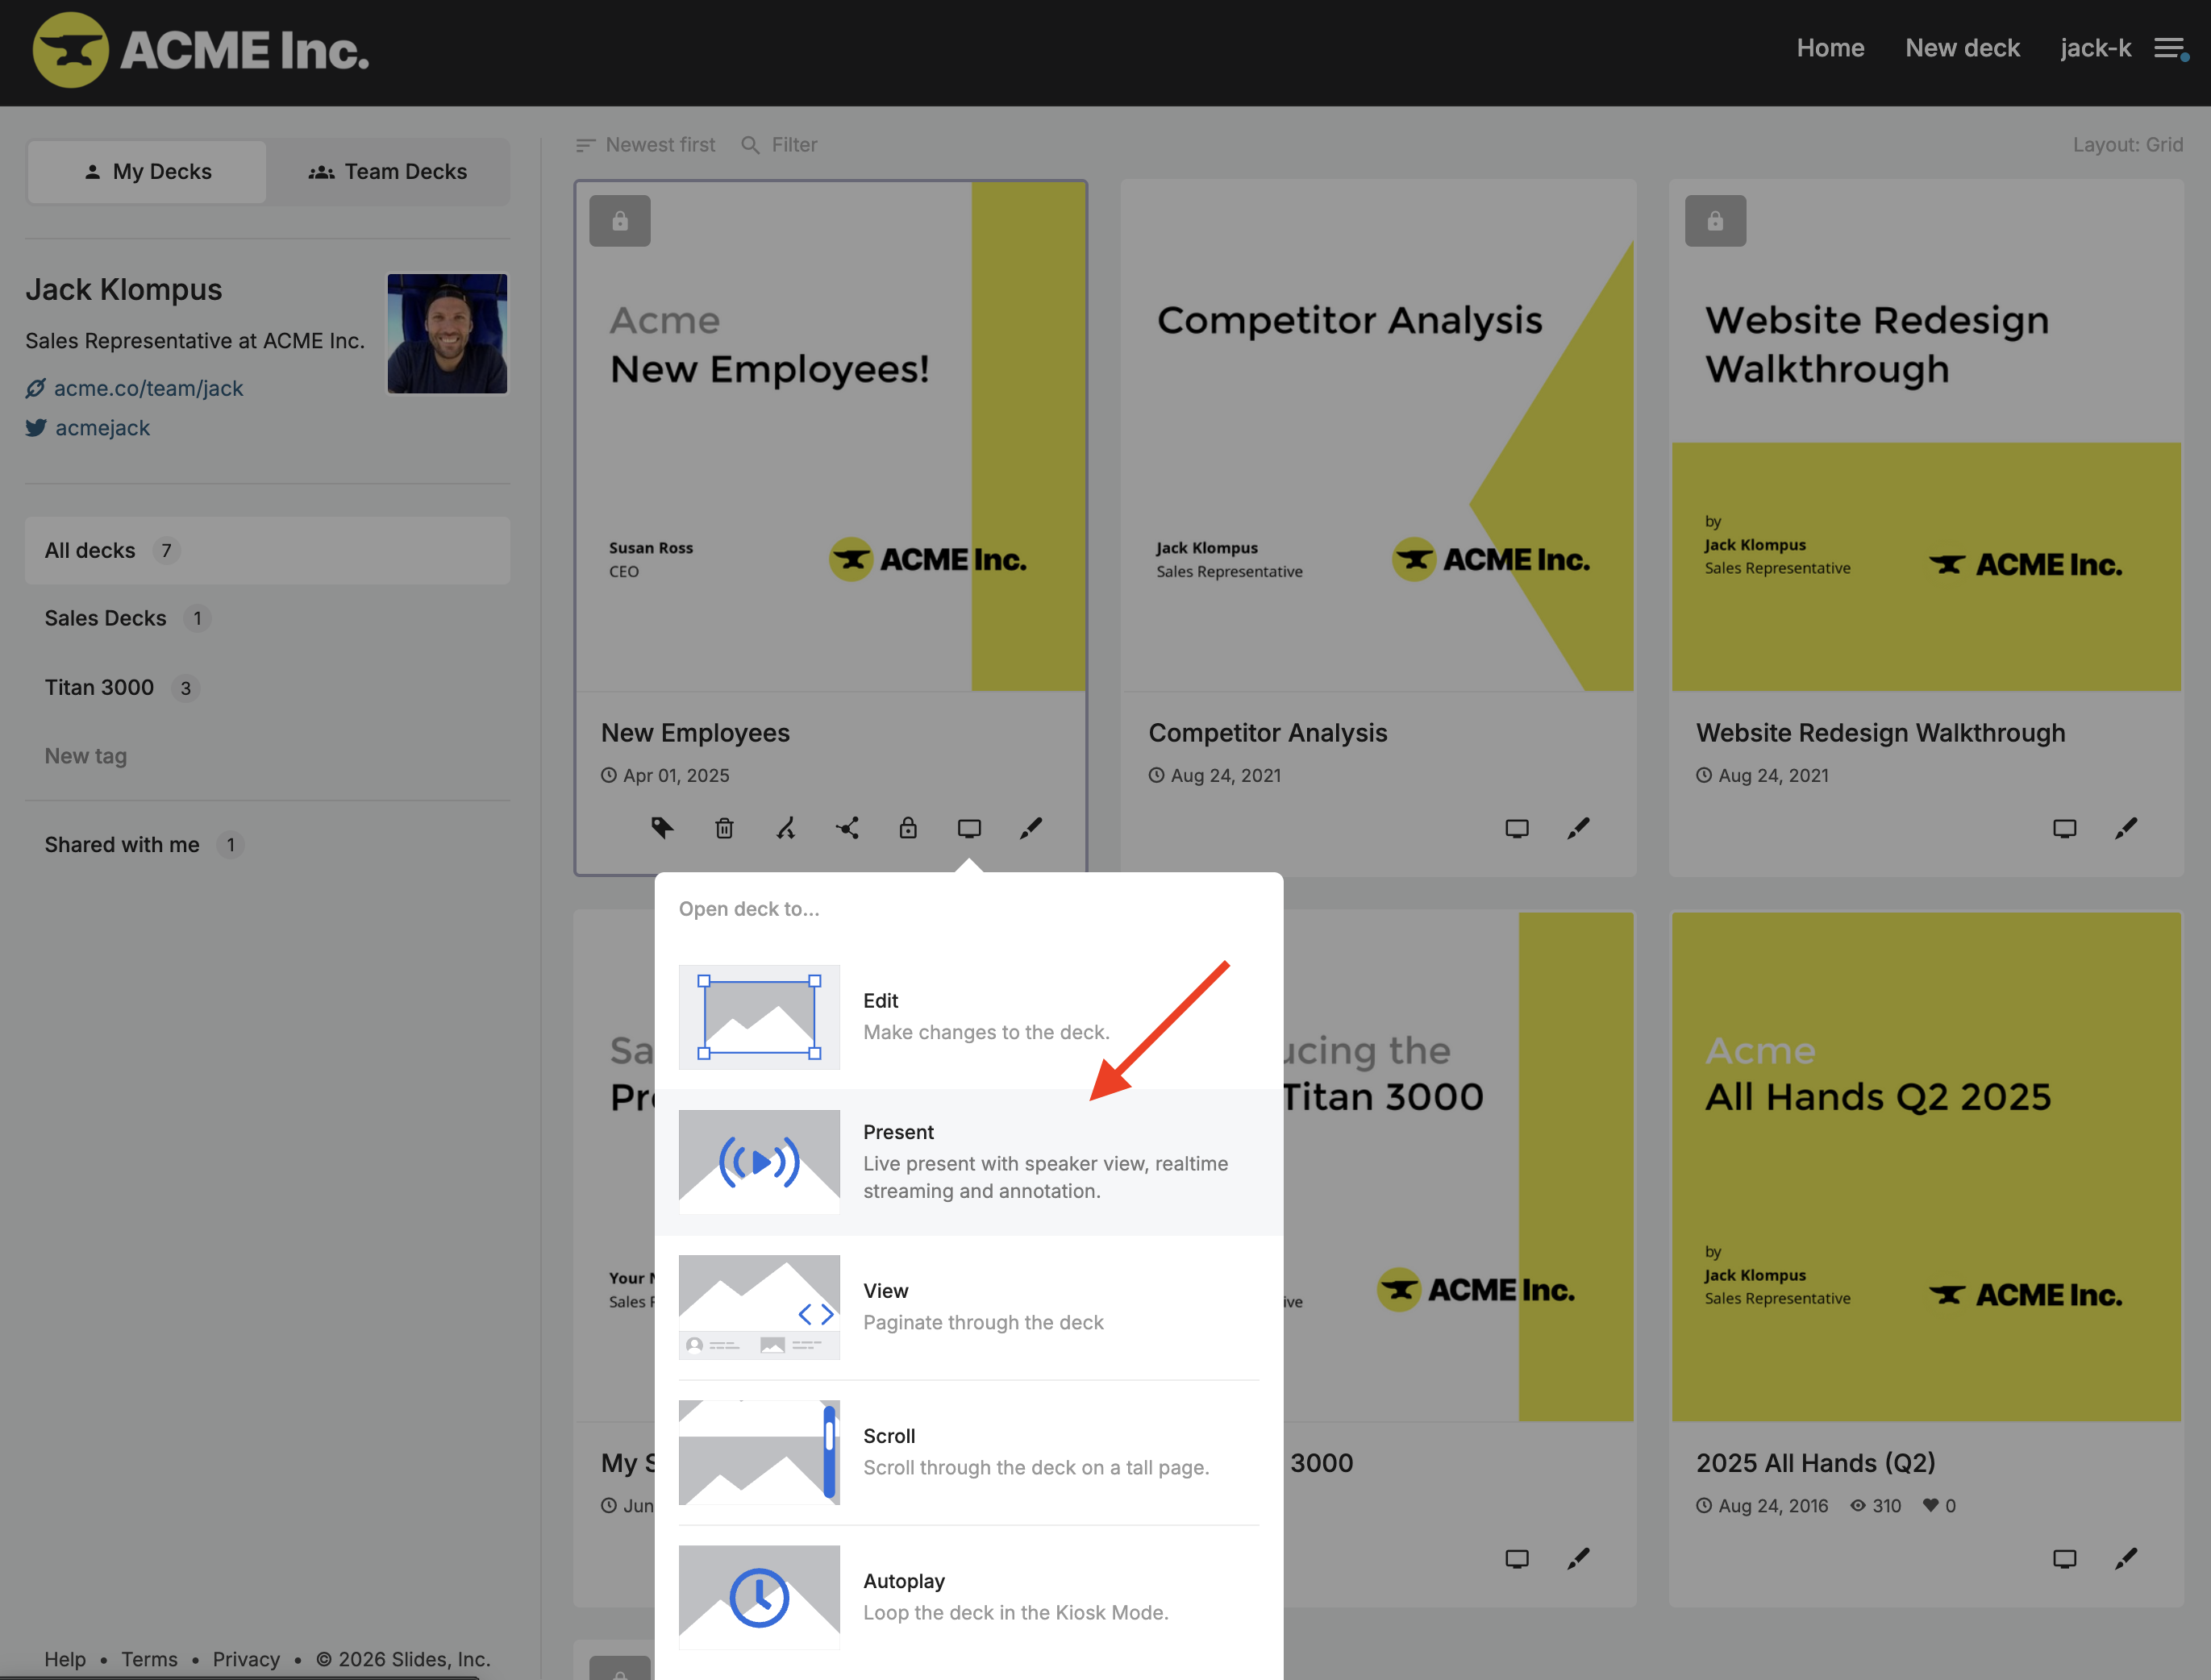Choose Autoplay kiosk mode option
2211x1680 pixels.
pos(969,1597)
